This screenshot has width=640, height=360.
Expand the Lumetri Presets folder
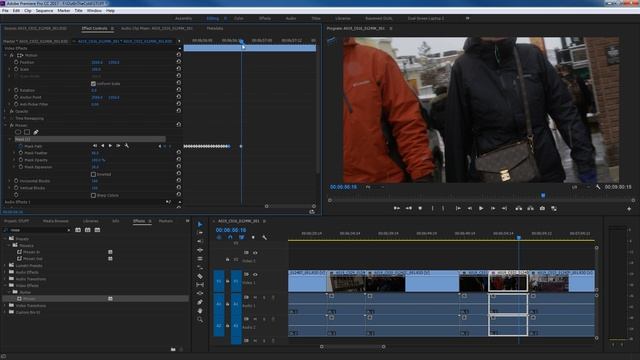pos(5,265)
